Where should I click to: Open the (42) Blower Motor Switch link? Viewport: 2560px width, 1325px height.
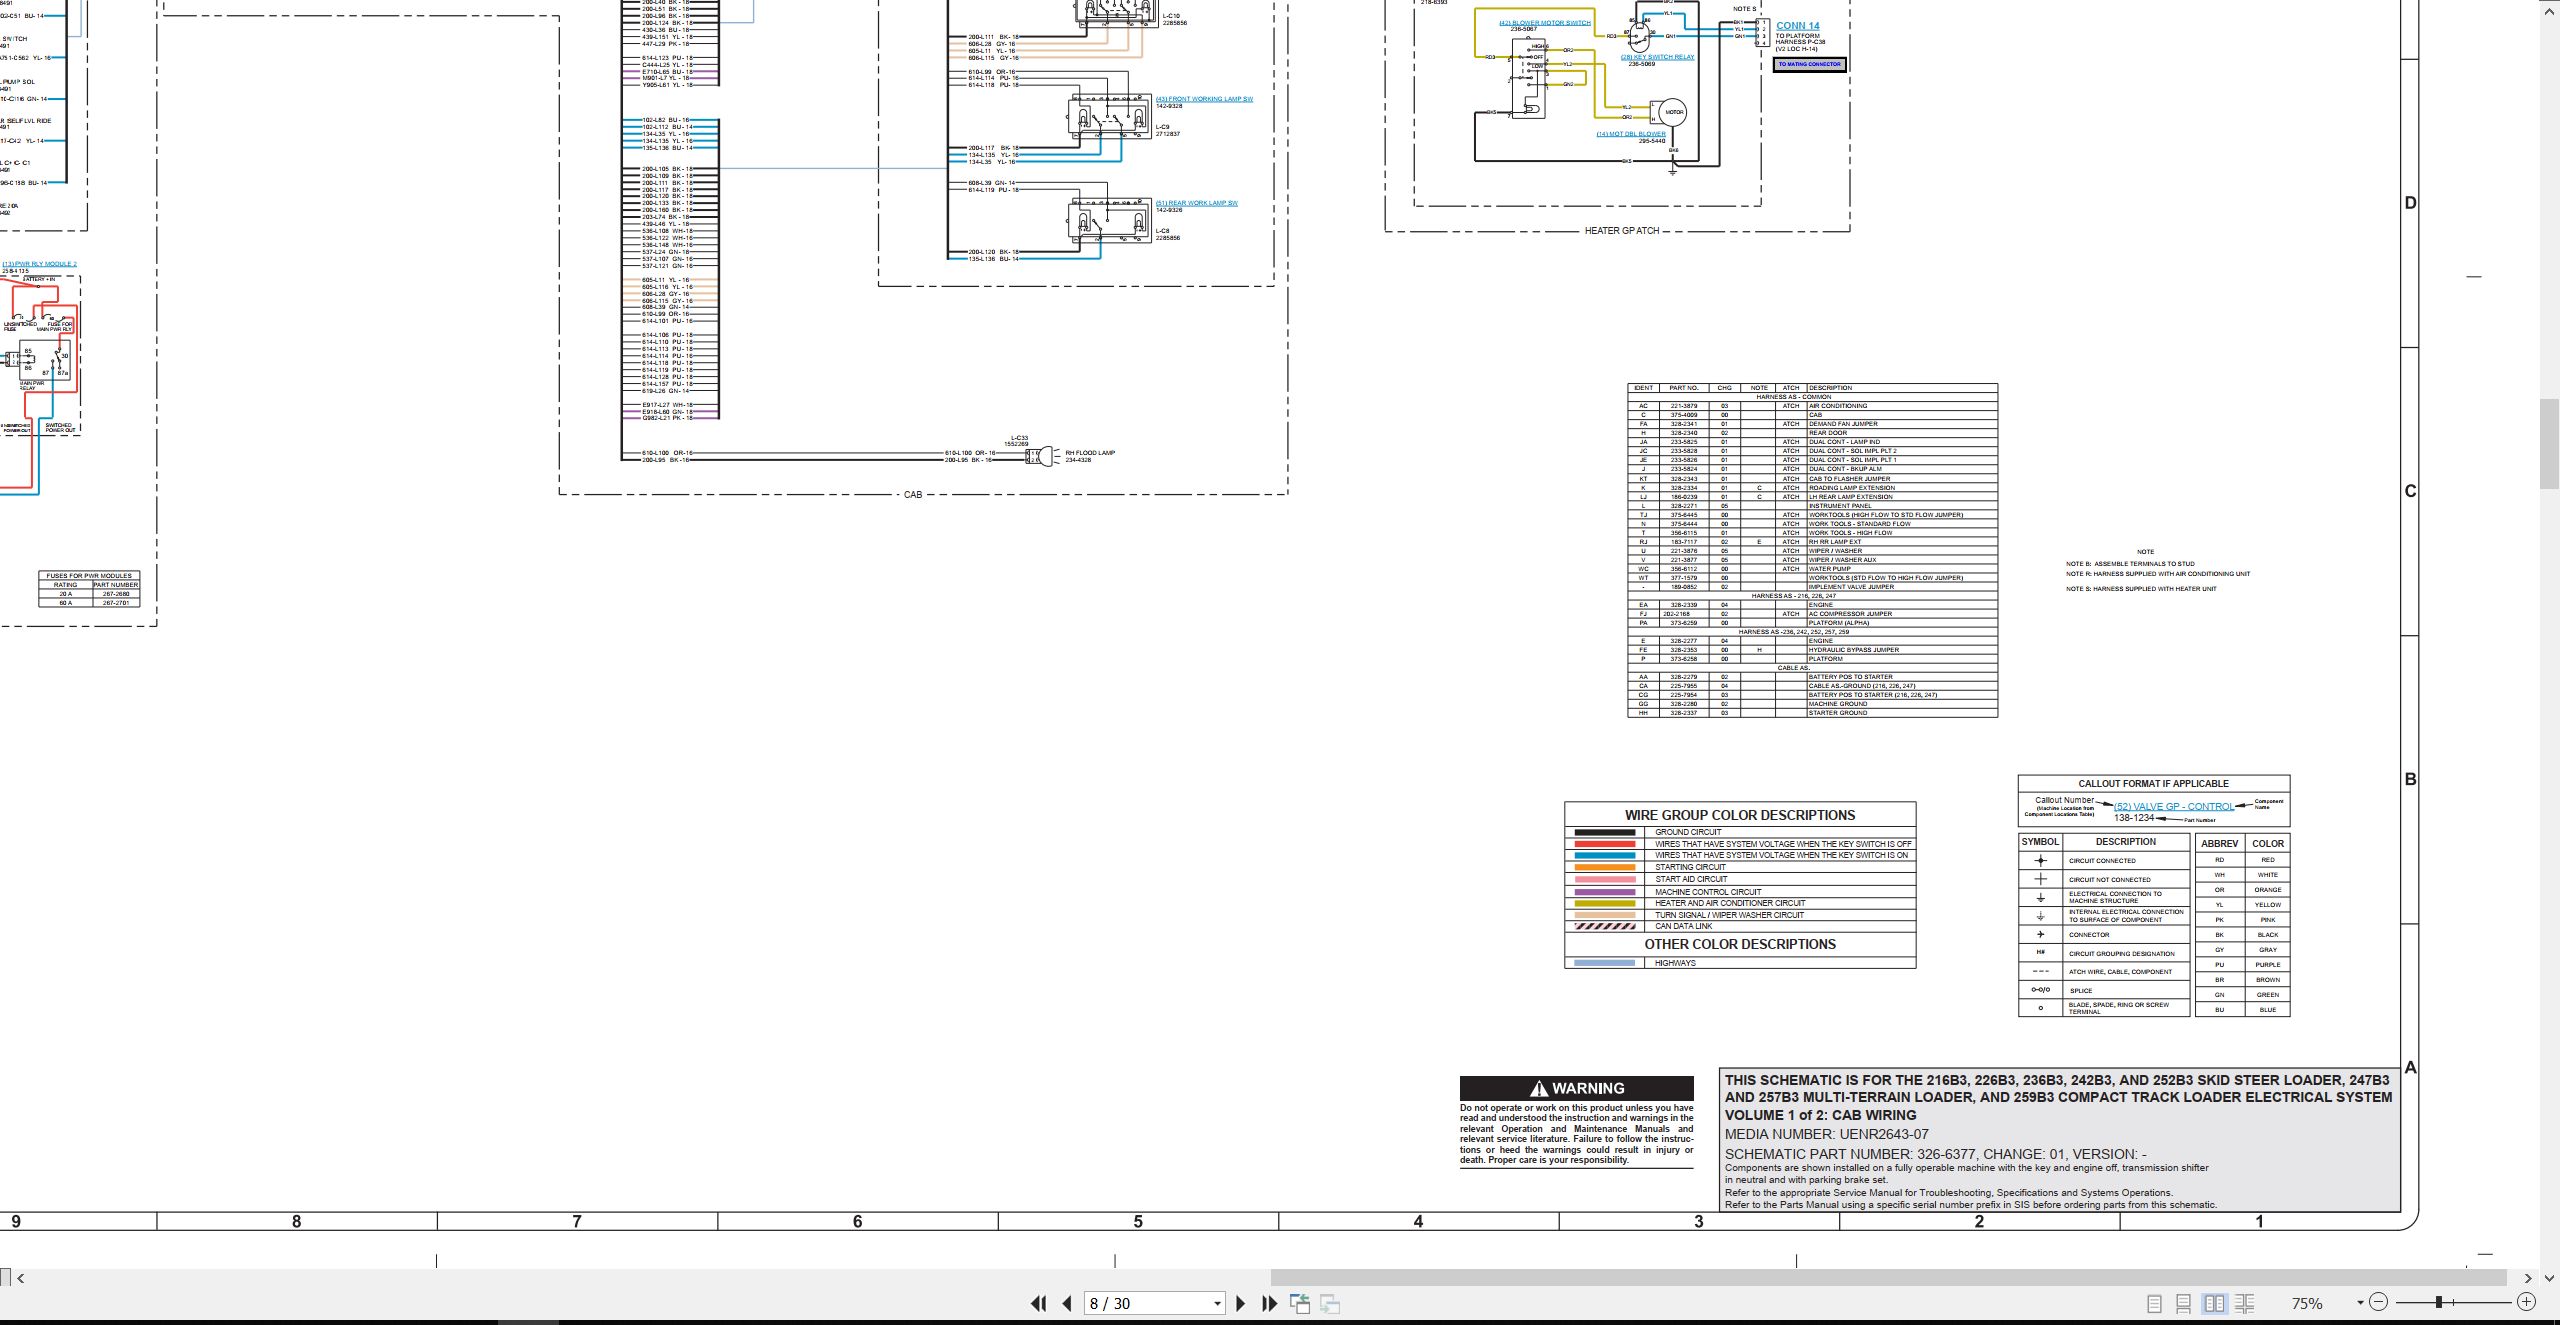[x=1544, y=22]
